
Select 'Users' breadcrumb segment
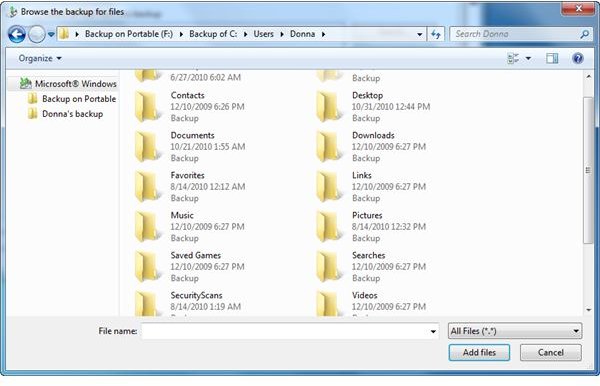click(263, 34)
